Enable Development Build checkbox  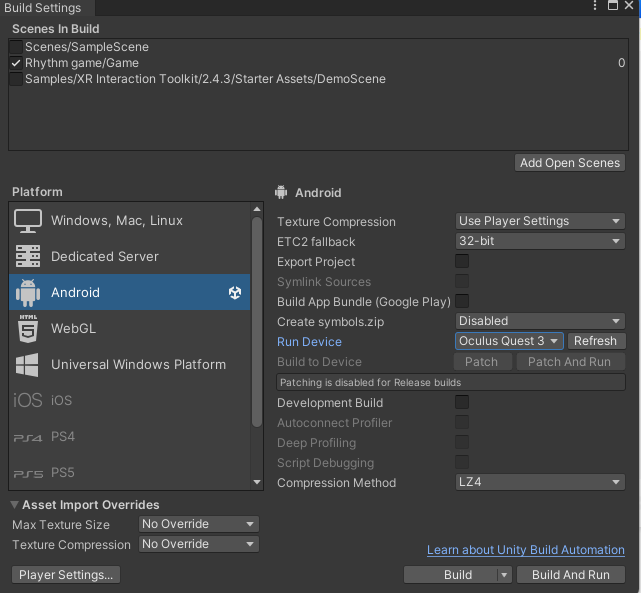462,402
